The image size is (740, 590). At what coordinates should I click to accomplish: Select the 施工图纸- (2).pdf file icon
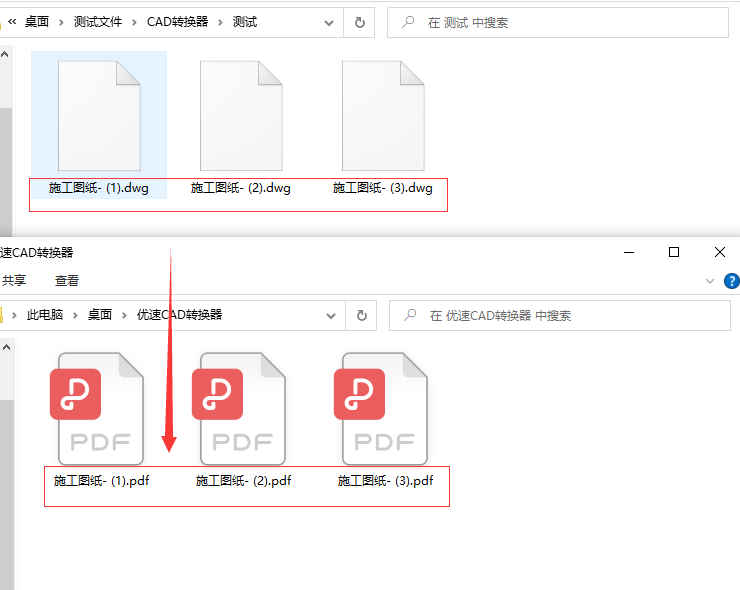pyautogui.click(x=239, y=409)
